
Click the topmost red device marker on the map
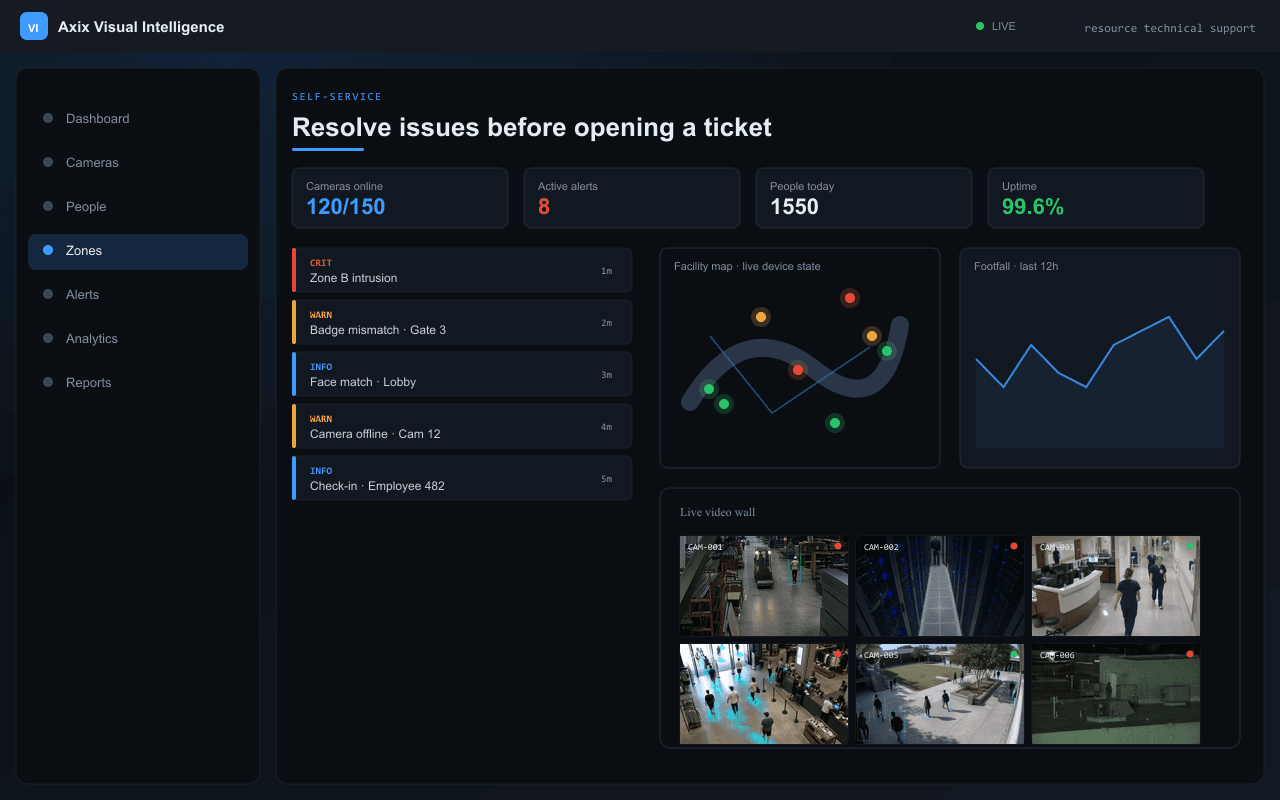coord(850,297)
